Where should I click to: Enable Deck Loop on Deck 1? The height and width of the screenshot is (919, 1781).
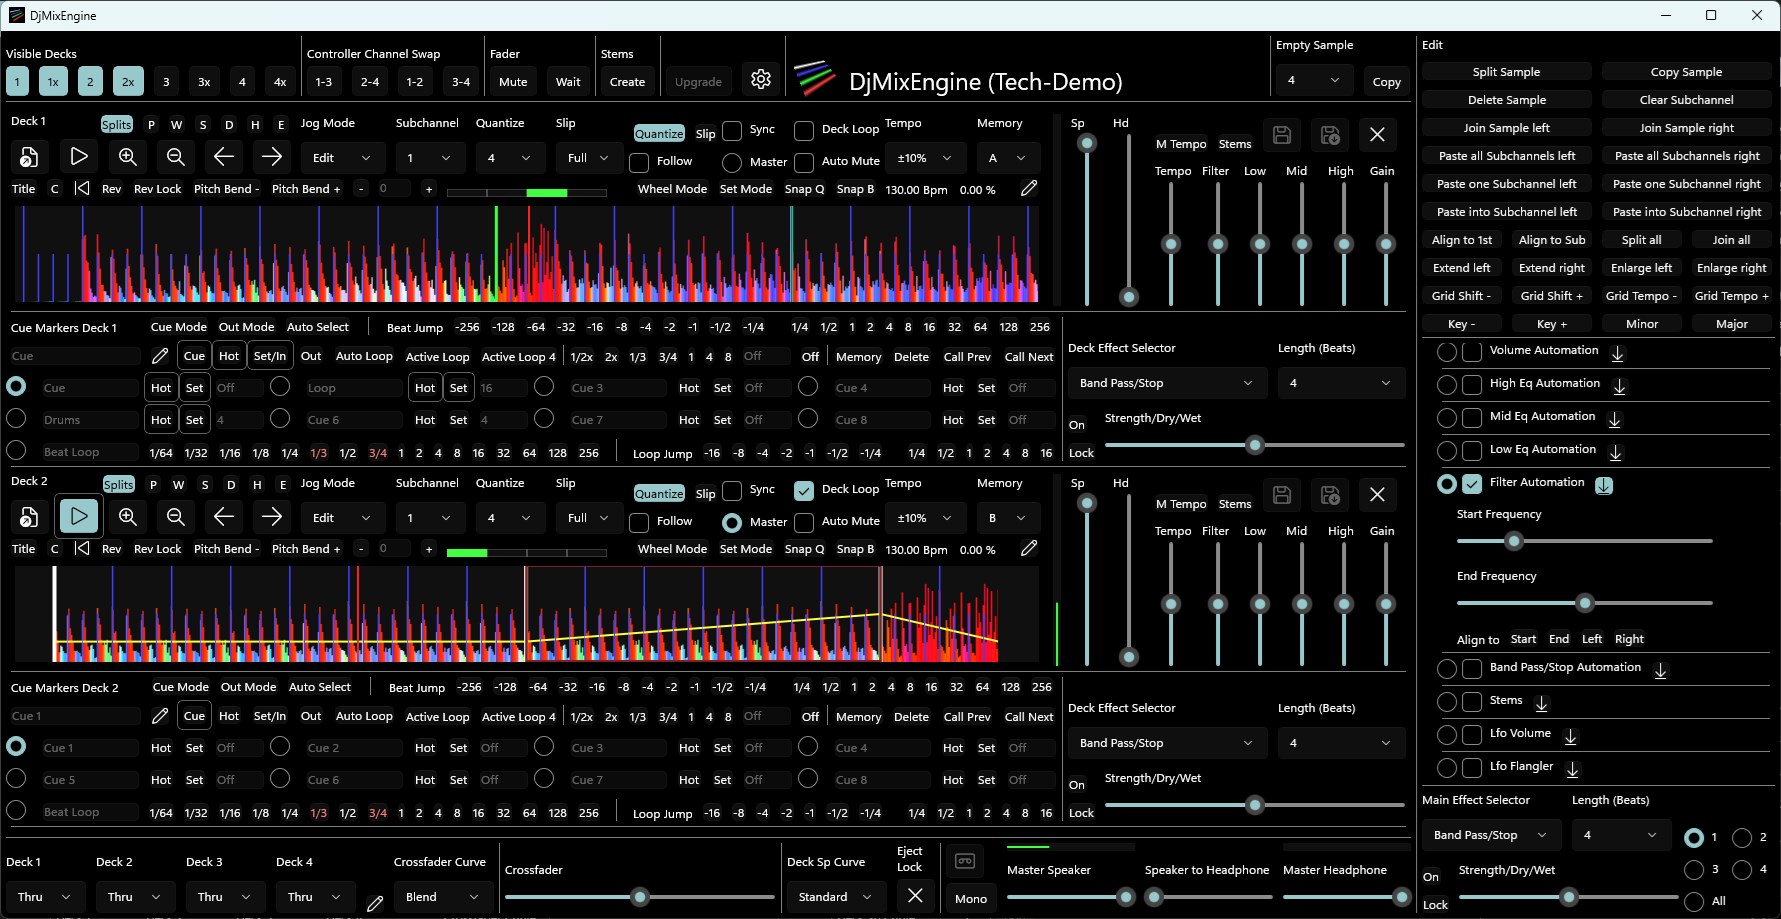(804, 129)
